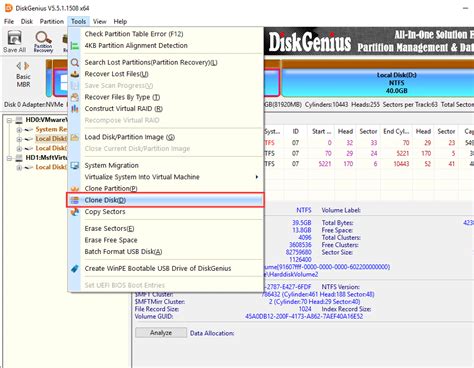Viewport: 474px width, 368px height.
Task: Click End Cylinder value 10443
Action: tap(401, 164)
